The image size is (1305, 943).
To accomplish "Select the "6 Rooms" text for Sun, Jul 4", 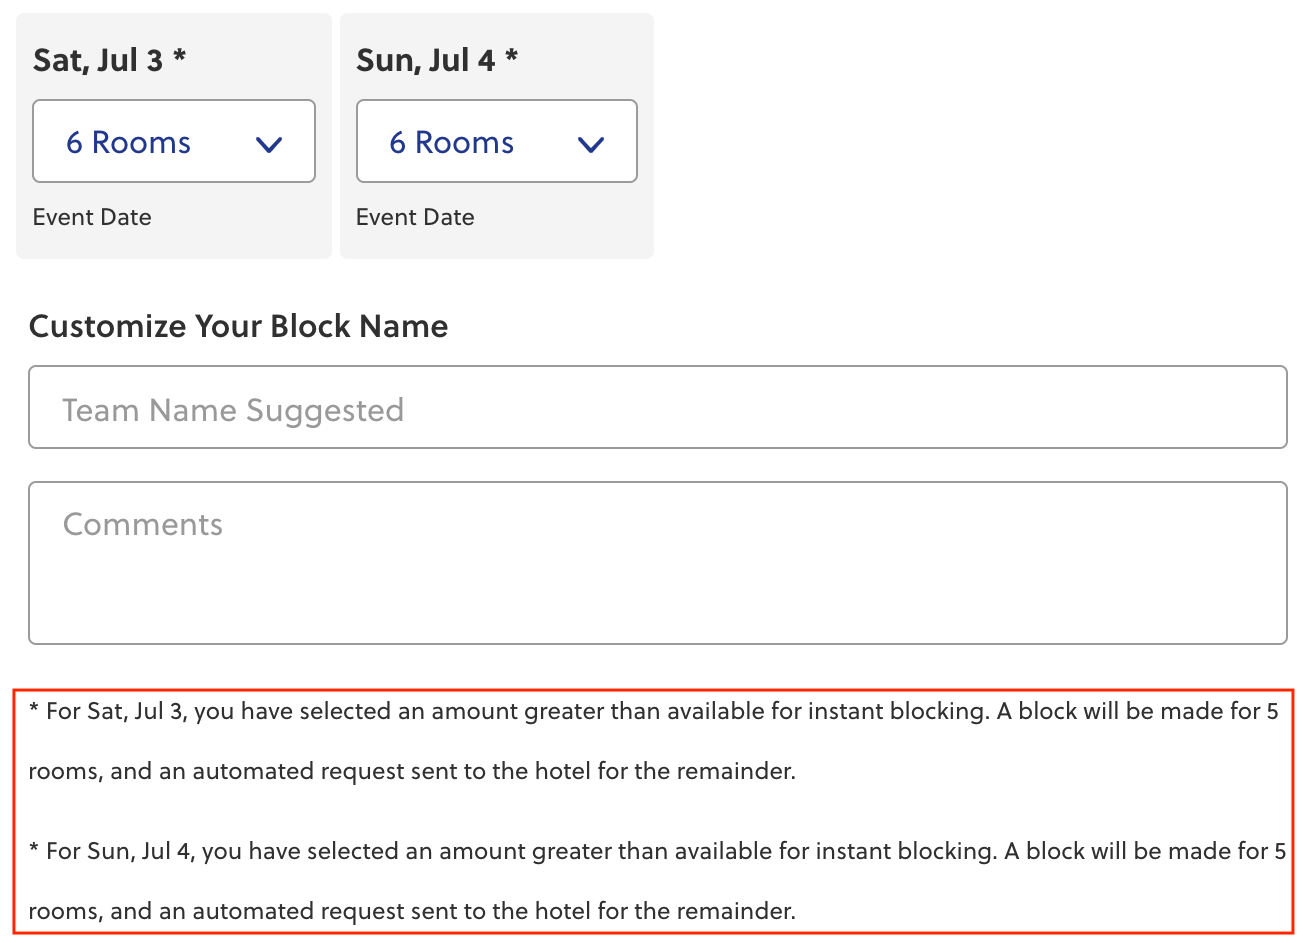I will (451, 142).
